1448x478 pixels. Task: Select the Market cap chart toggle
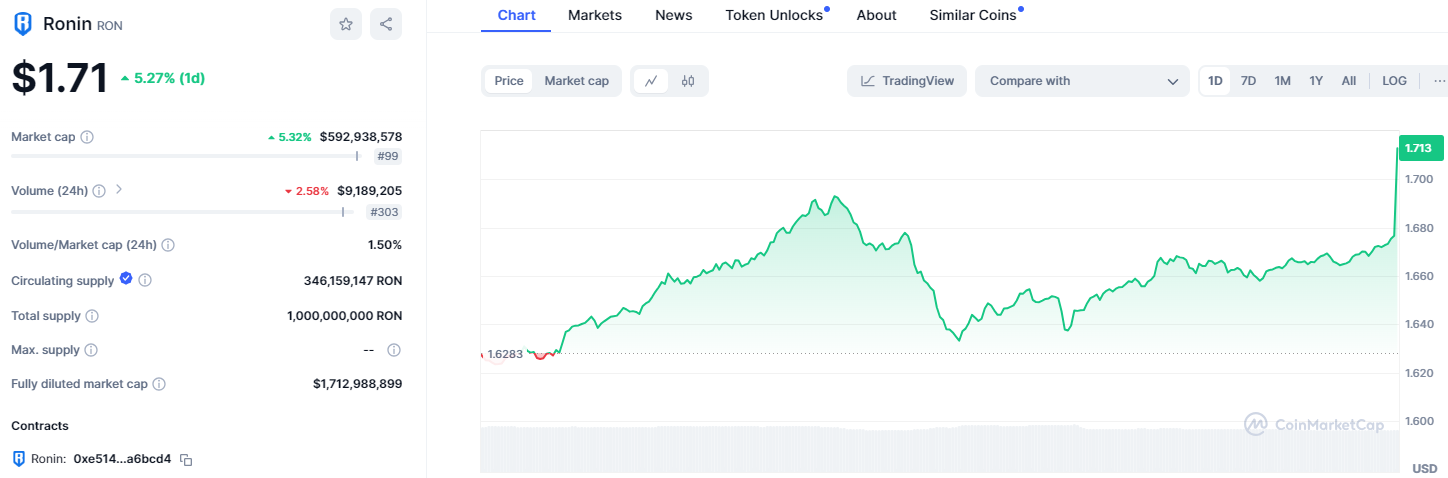(577, 81)
